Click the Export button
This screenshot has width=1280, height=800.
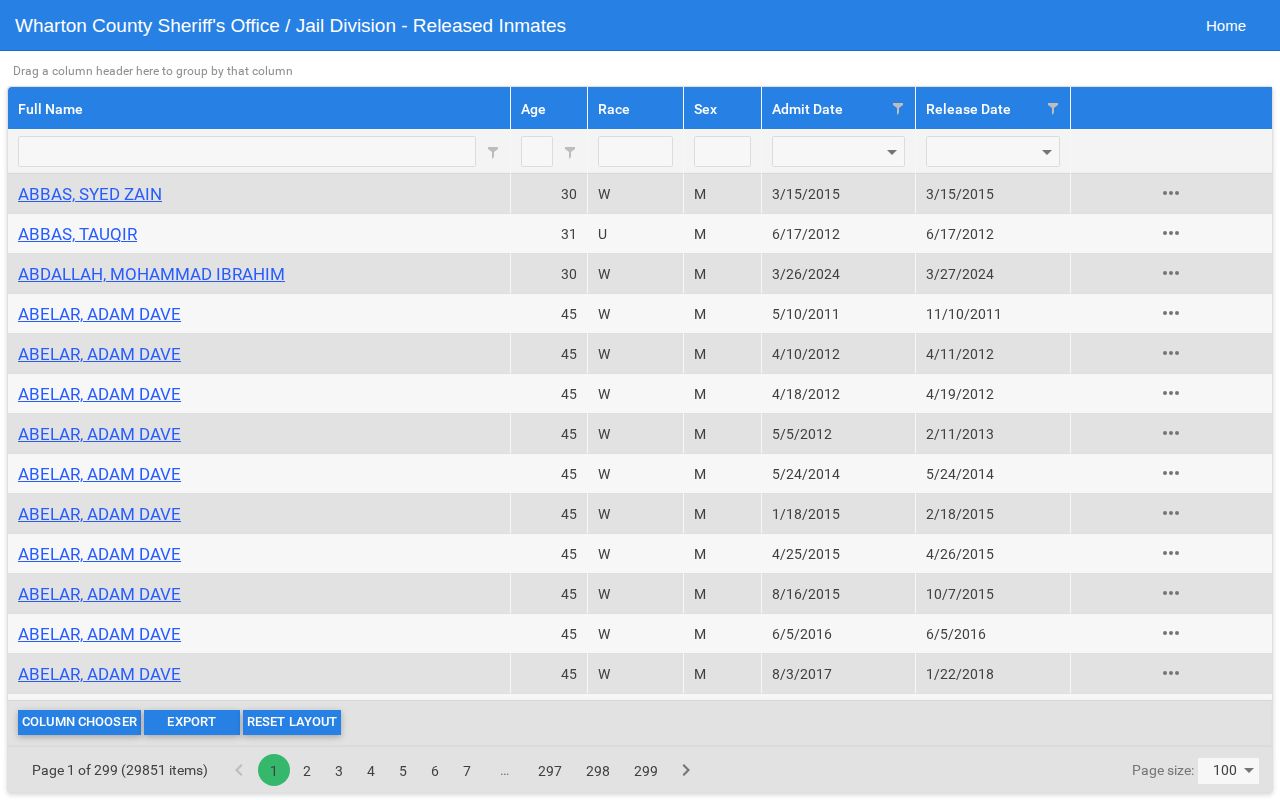[x=191, y=722]
